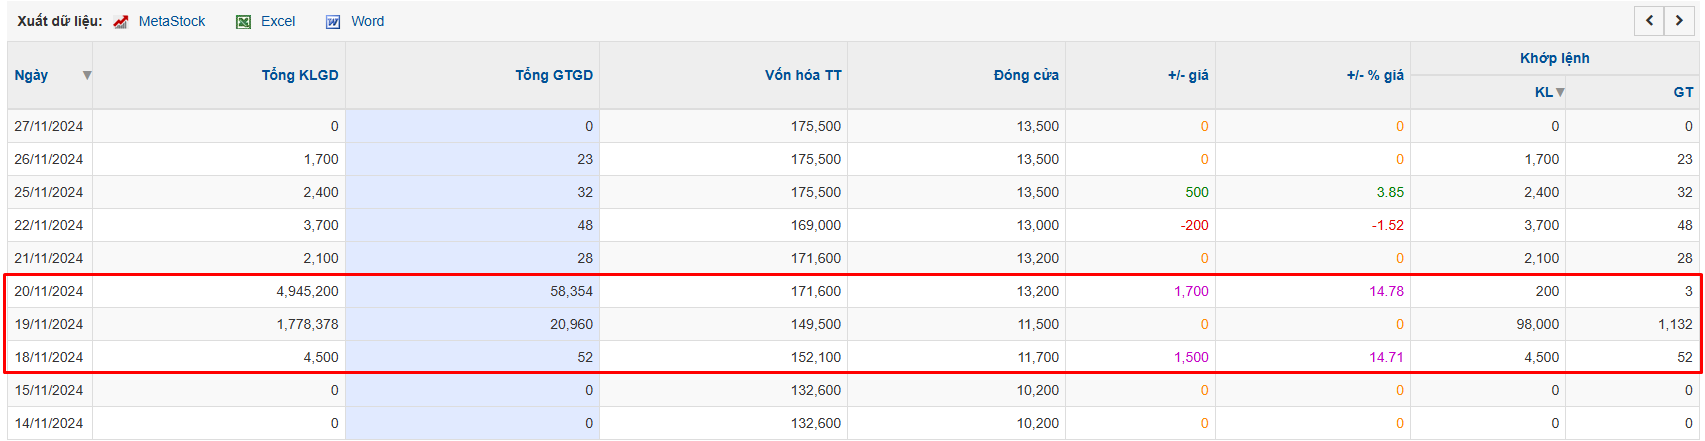Select the 20/11/2024 date cell

click(x=49, y=291)
